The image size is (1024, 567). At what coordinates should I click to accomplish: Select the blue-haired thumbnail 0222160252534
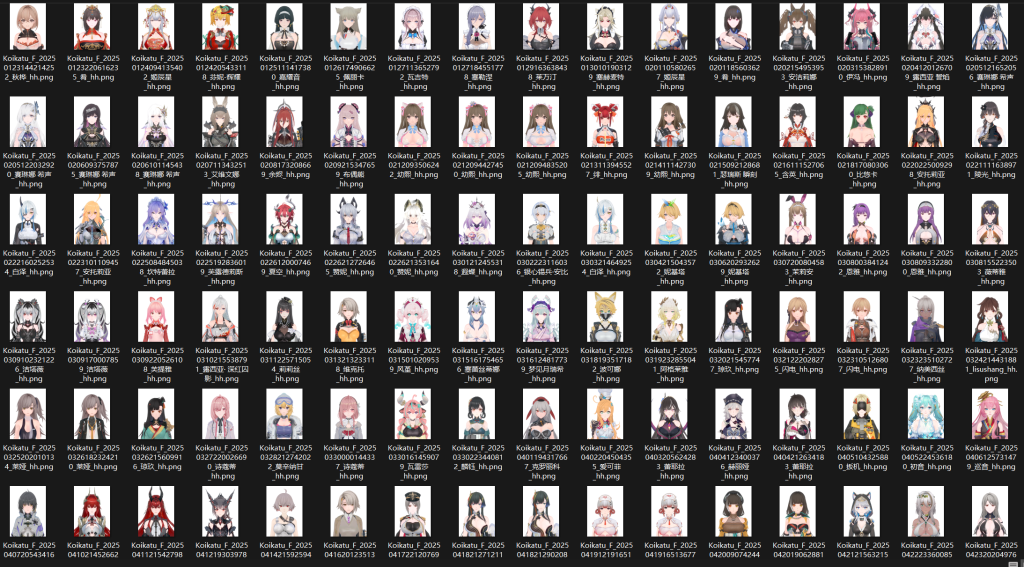(x=28, y=219)
